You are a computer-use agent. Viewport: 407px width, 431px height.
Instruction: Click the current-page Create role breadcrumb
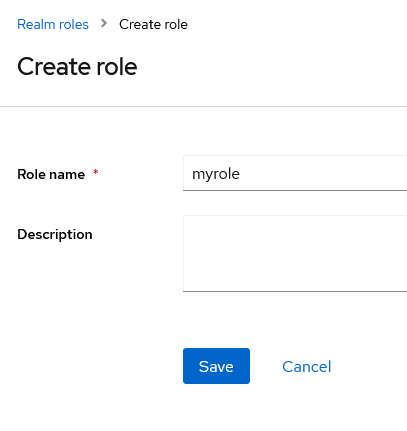[x=153, y=24]
